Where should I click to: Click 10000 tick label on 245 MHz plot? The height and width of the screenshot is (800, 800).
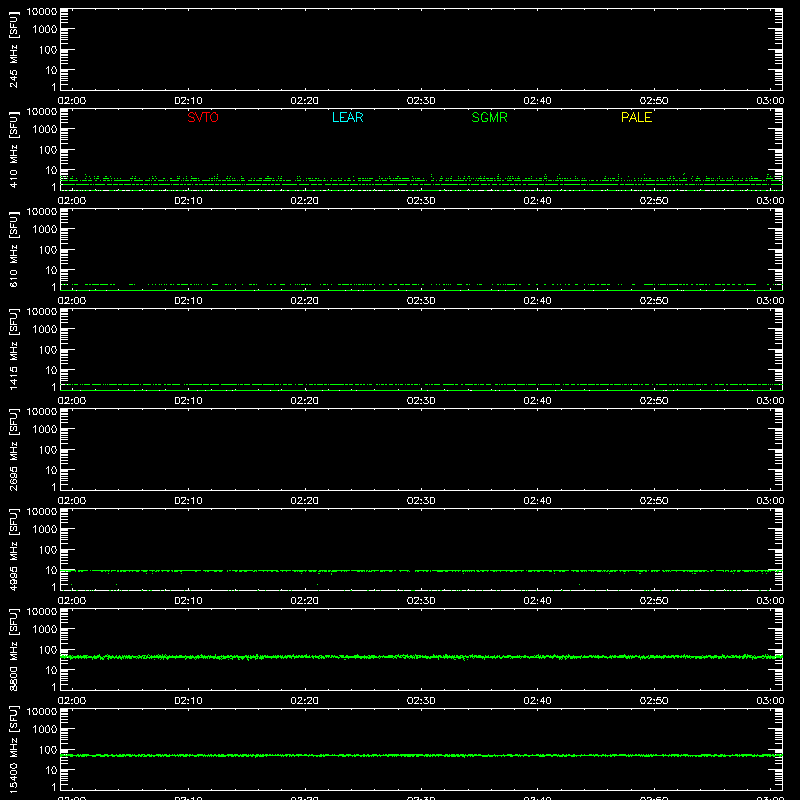[x=42, y=12]
